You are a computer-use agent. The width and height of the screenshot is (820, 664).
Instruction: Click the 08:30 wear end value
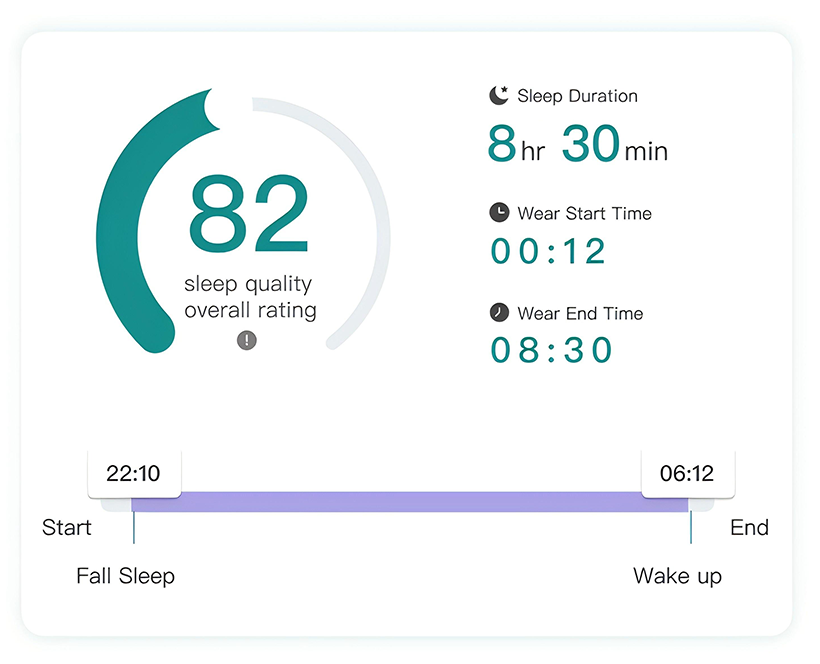(551, 350)
